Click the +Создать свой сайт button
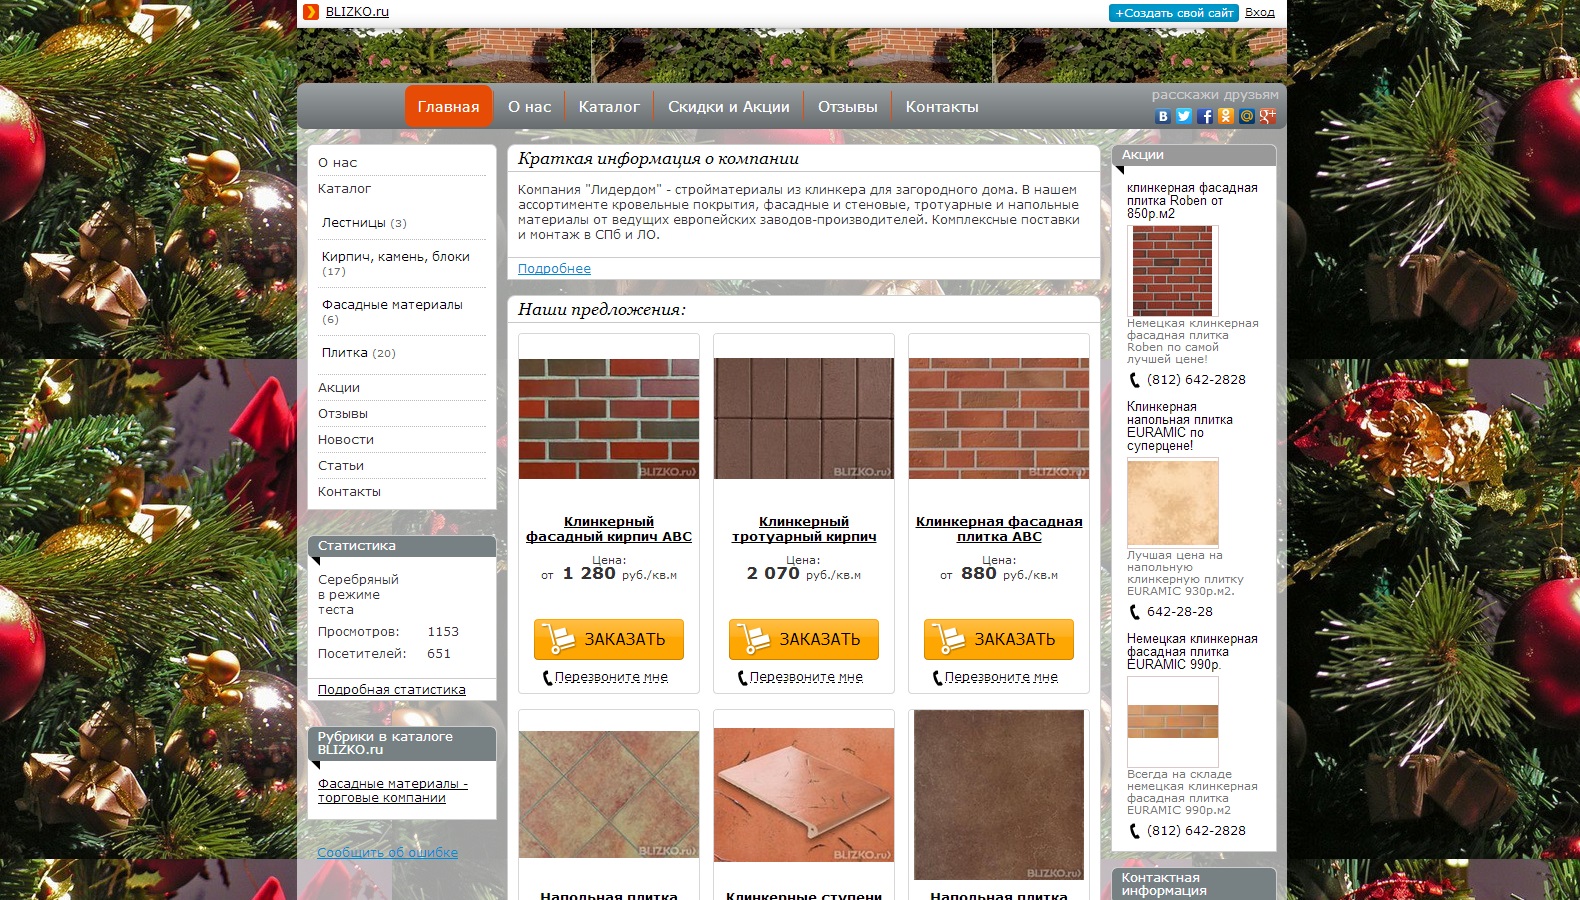1580x900 pixels. (1174, 13)
